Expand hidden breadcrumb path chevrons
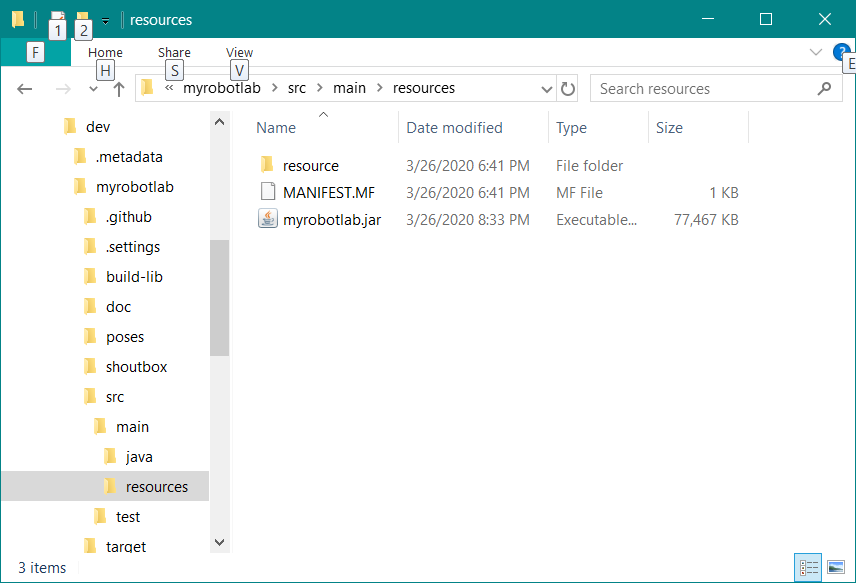 tap(169, 88)
